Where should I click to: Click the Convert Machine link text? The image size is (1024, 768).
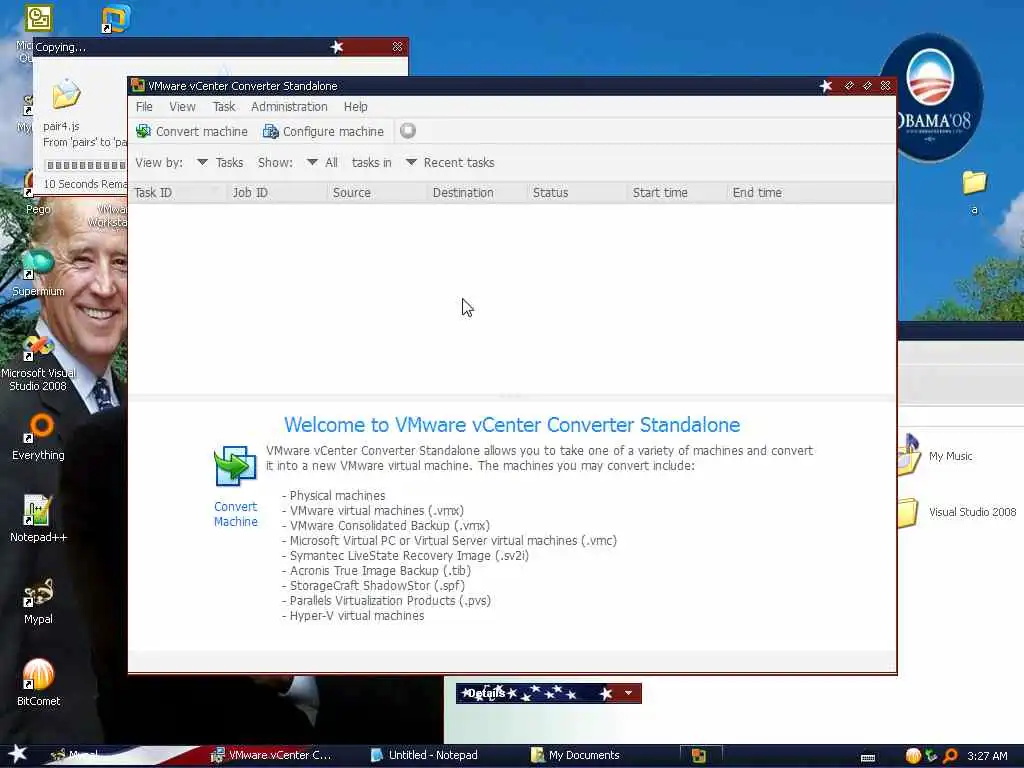click(x=236, y=514)
